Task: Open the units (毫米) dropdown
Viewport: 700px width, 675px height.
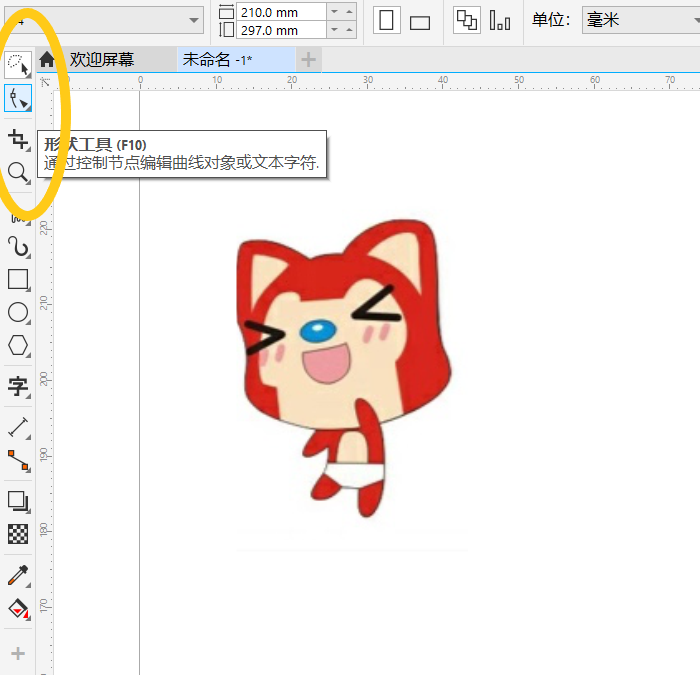Action: click(640, 21)
